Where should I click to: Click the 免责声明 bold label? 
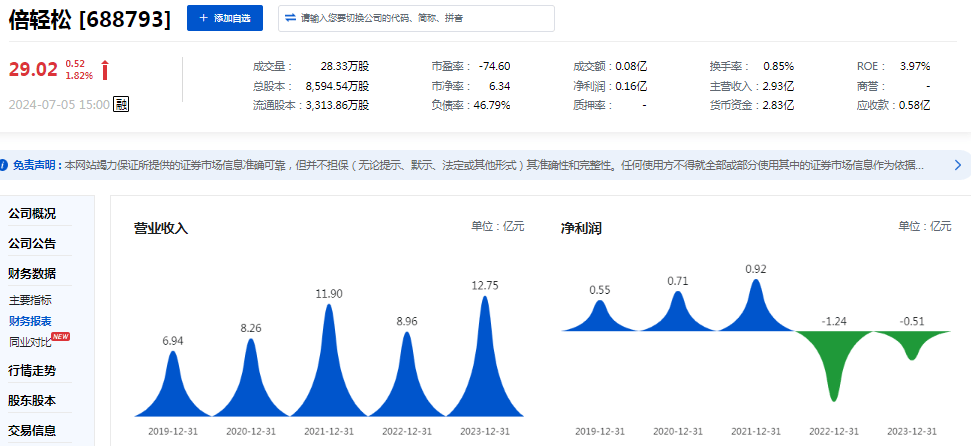37,165
